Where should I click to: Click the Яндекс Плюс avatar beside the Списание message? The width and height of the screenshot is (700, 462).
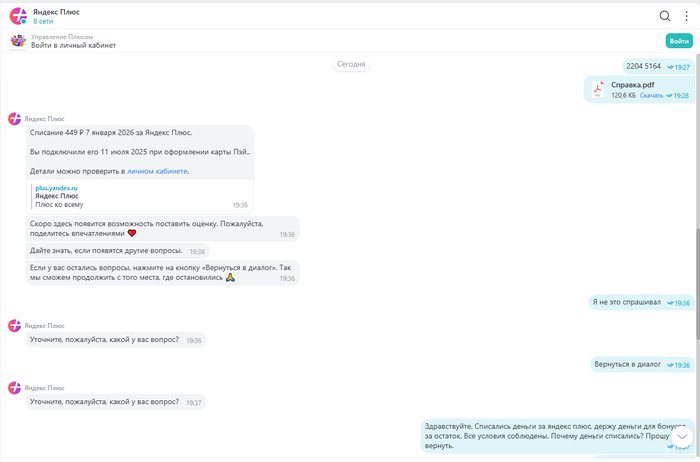coord(15,119)
